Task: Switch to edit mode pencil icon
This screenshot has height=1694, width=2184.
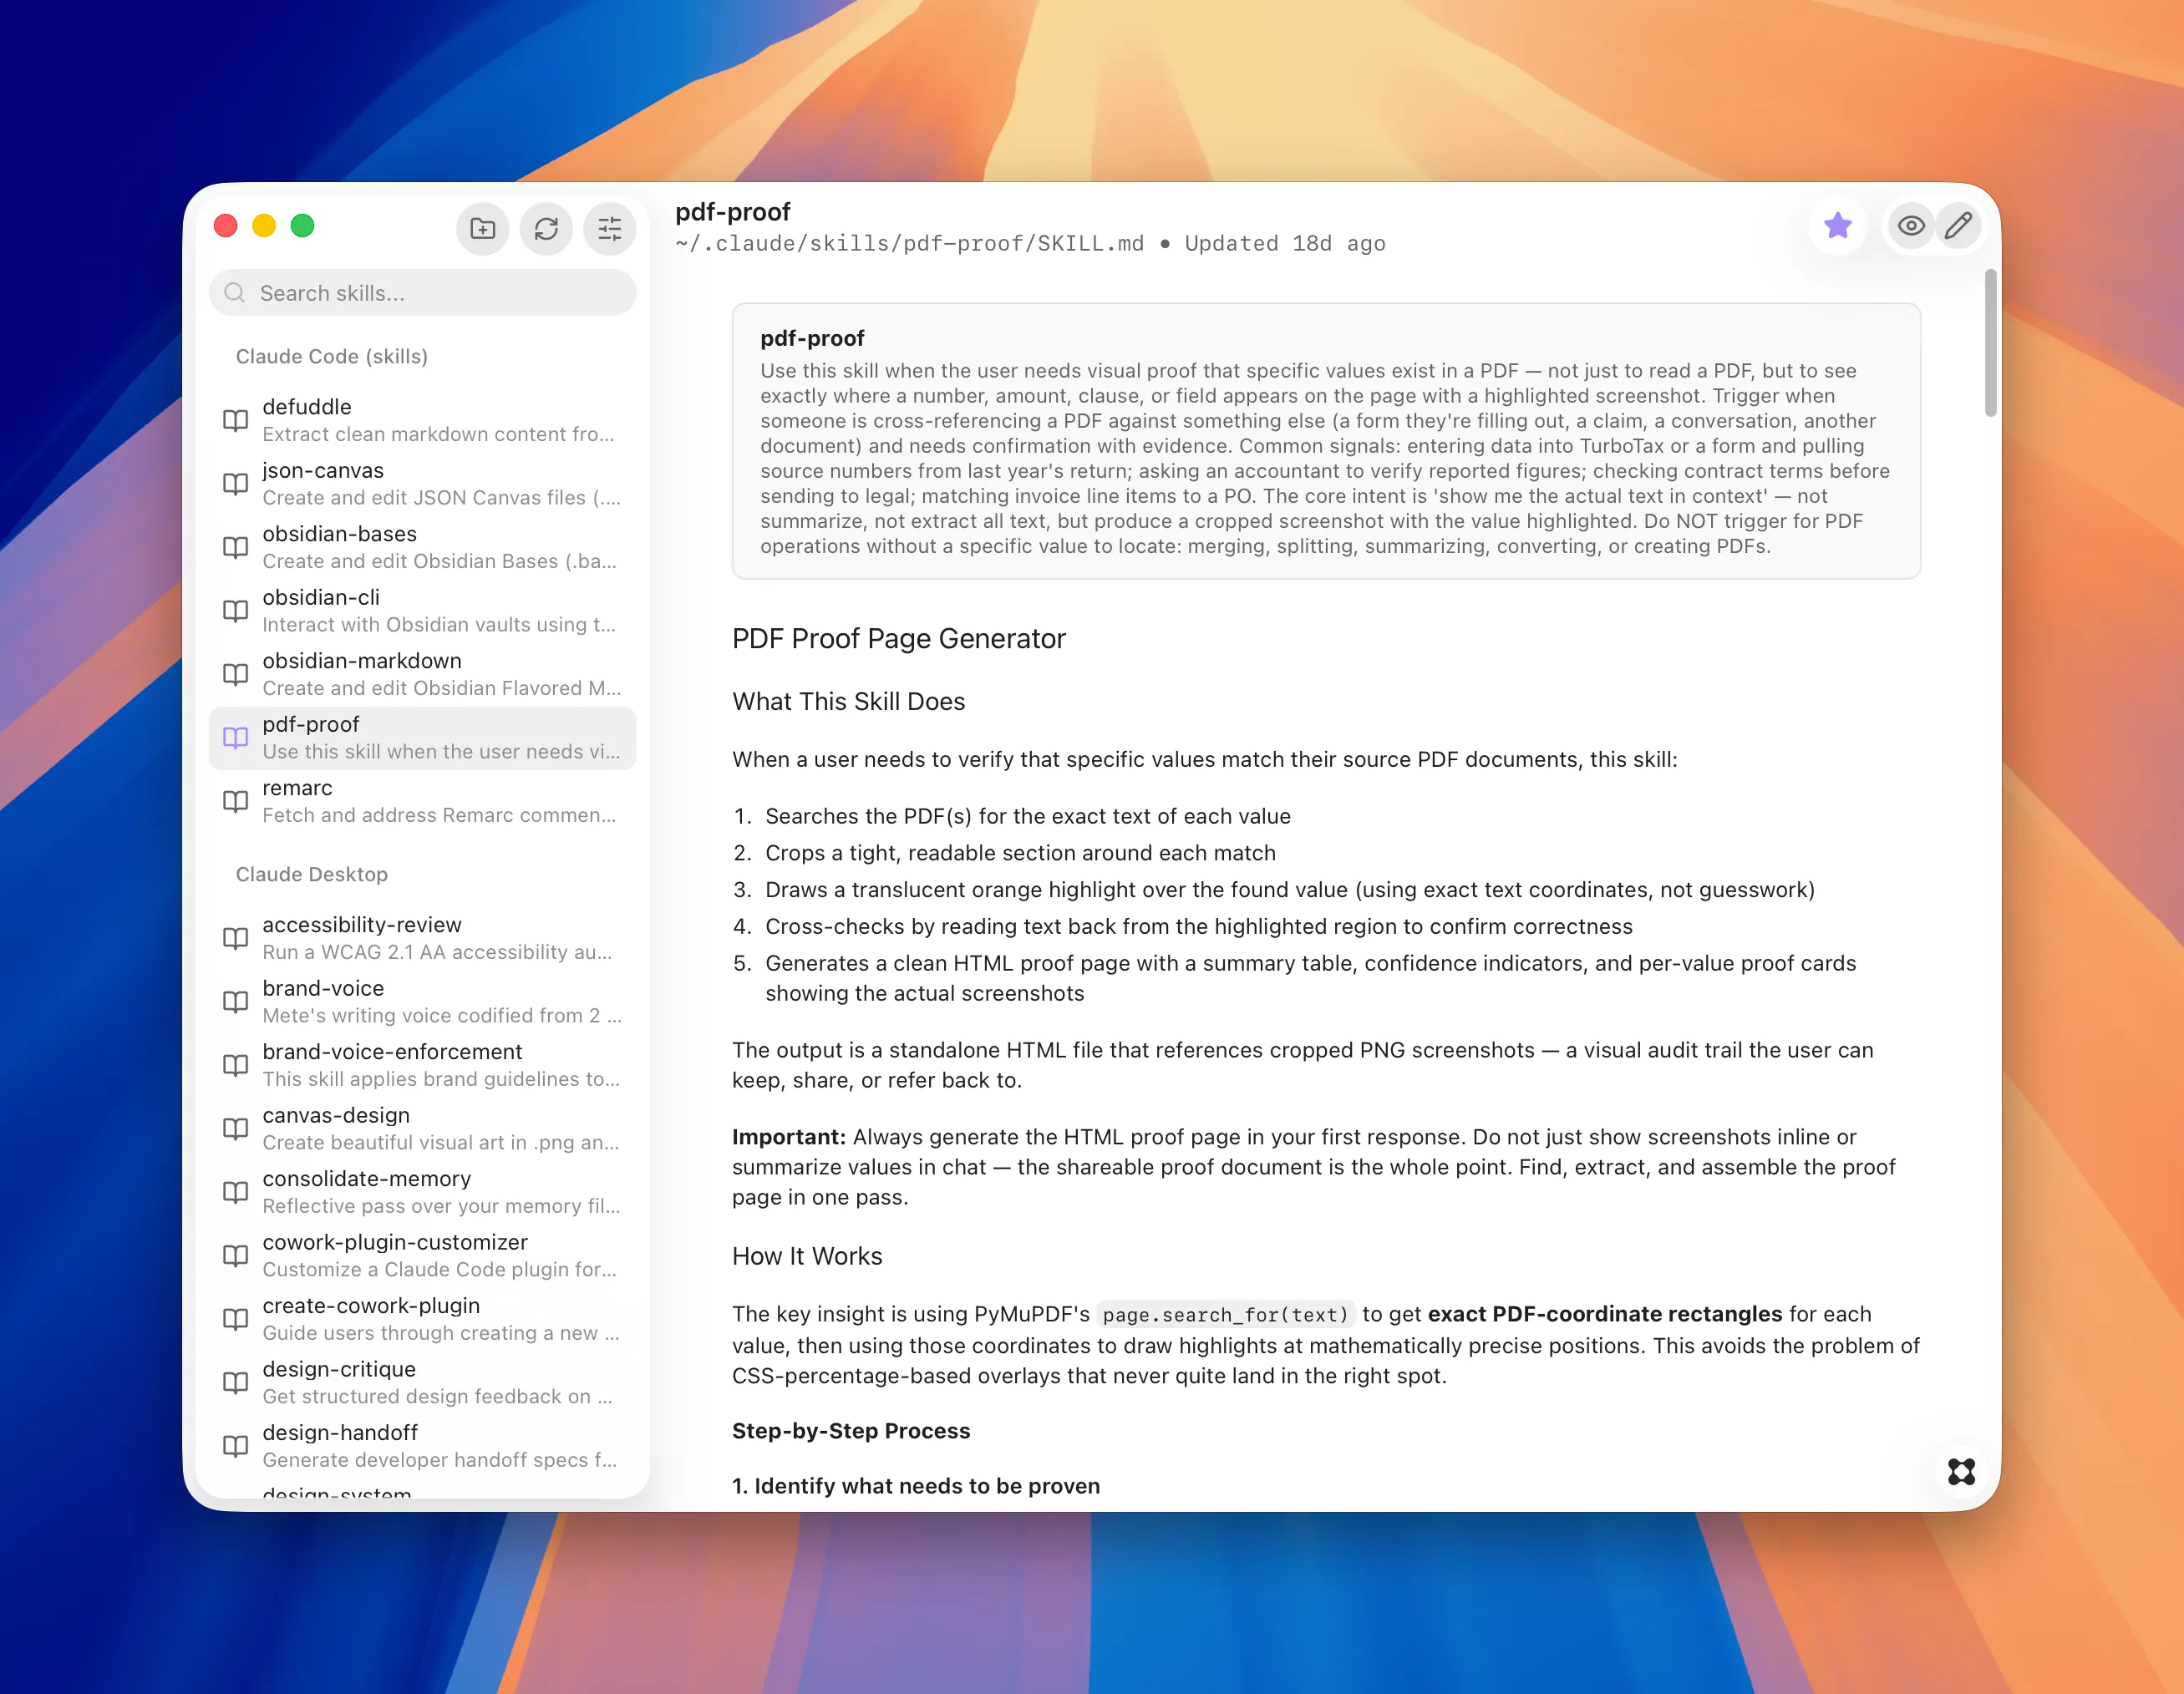Action: tap(1958, 226)
